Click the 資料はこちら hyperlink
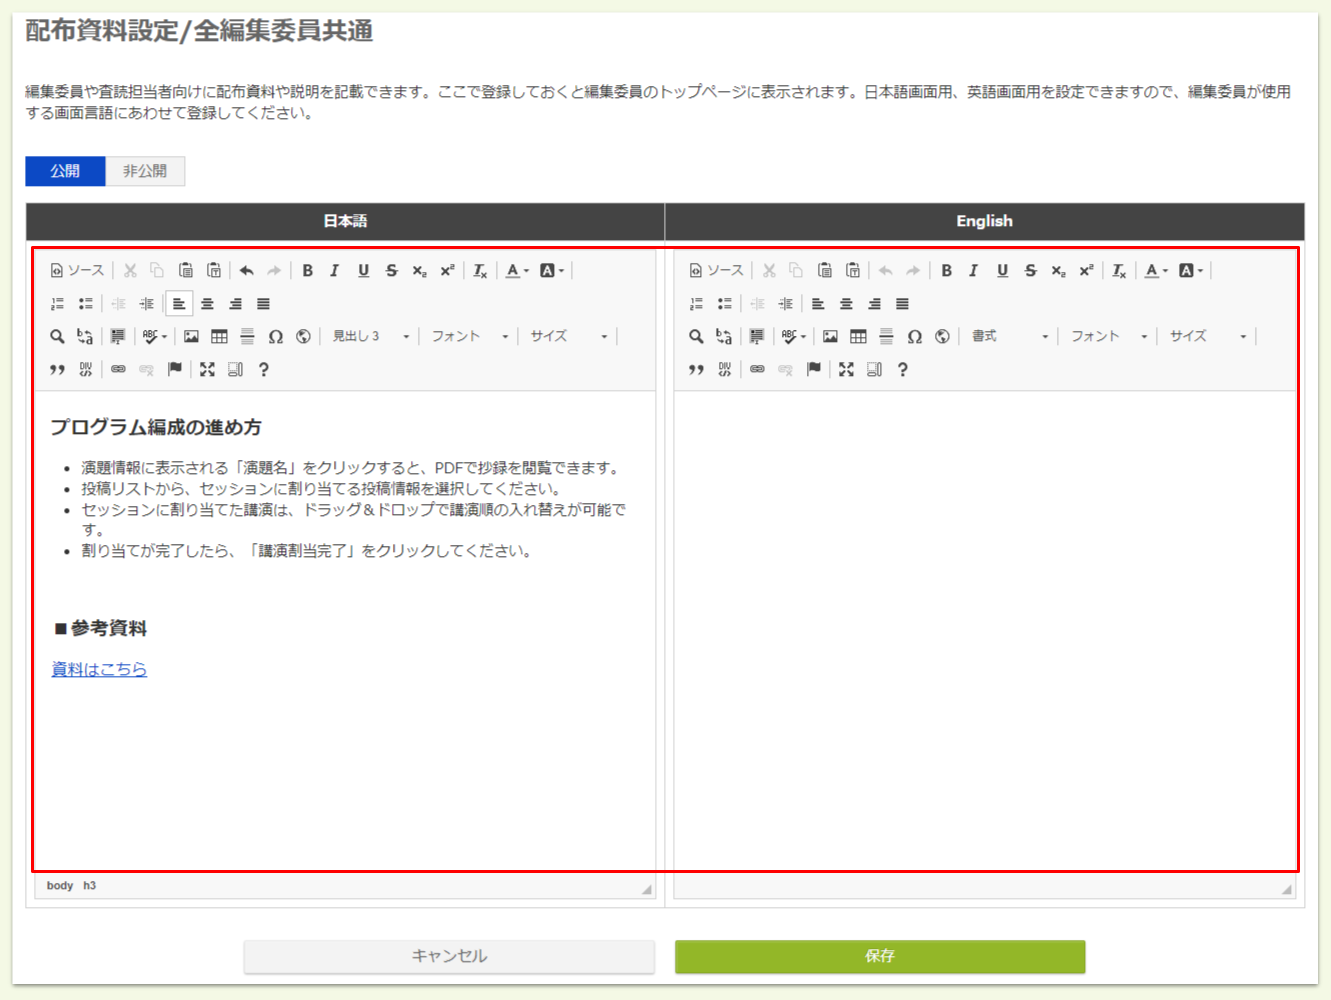The width and height of the screenshot is (1331, 1000). [x=98, y=669]
